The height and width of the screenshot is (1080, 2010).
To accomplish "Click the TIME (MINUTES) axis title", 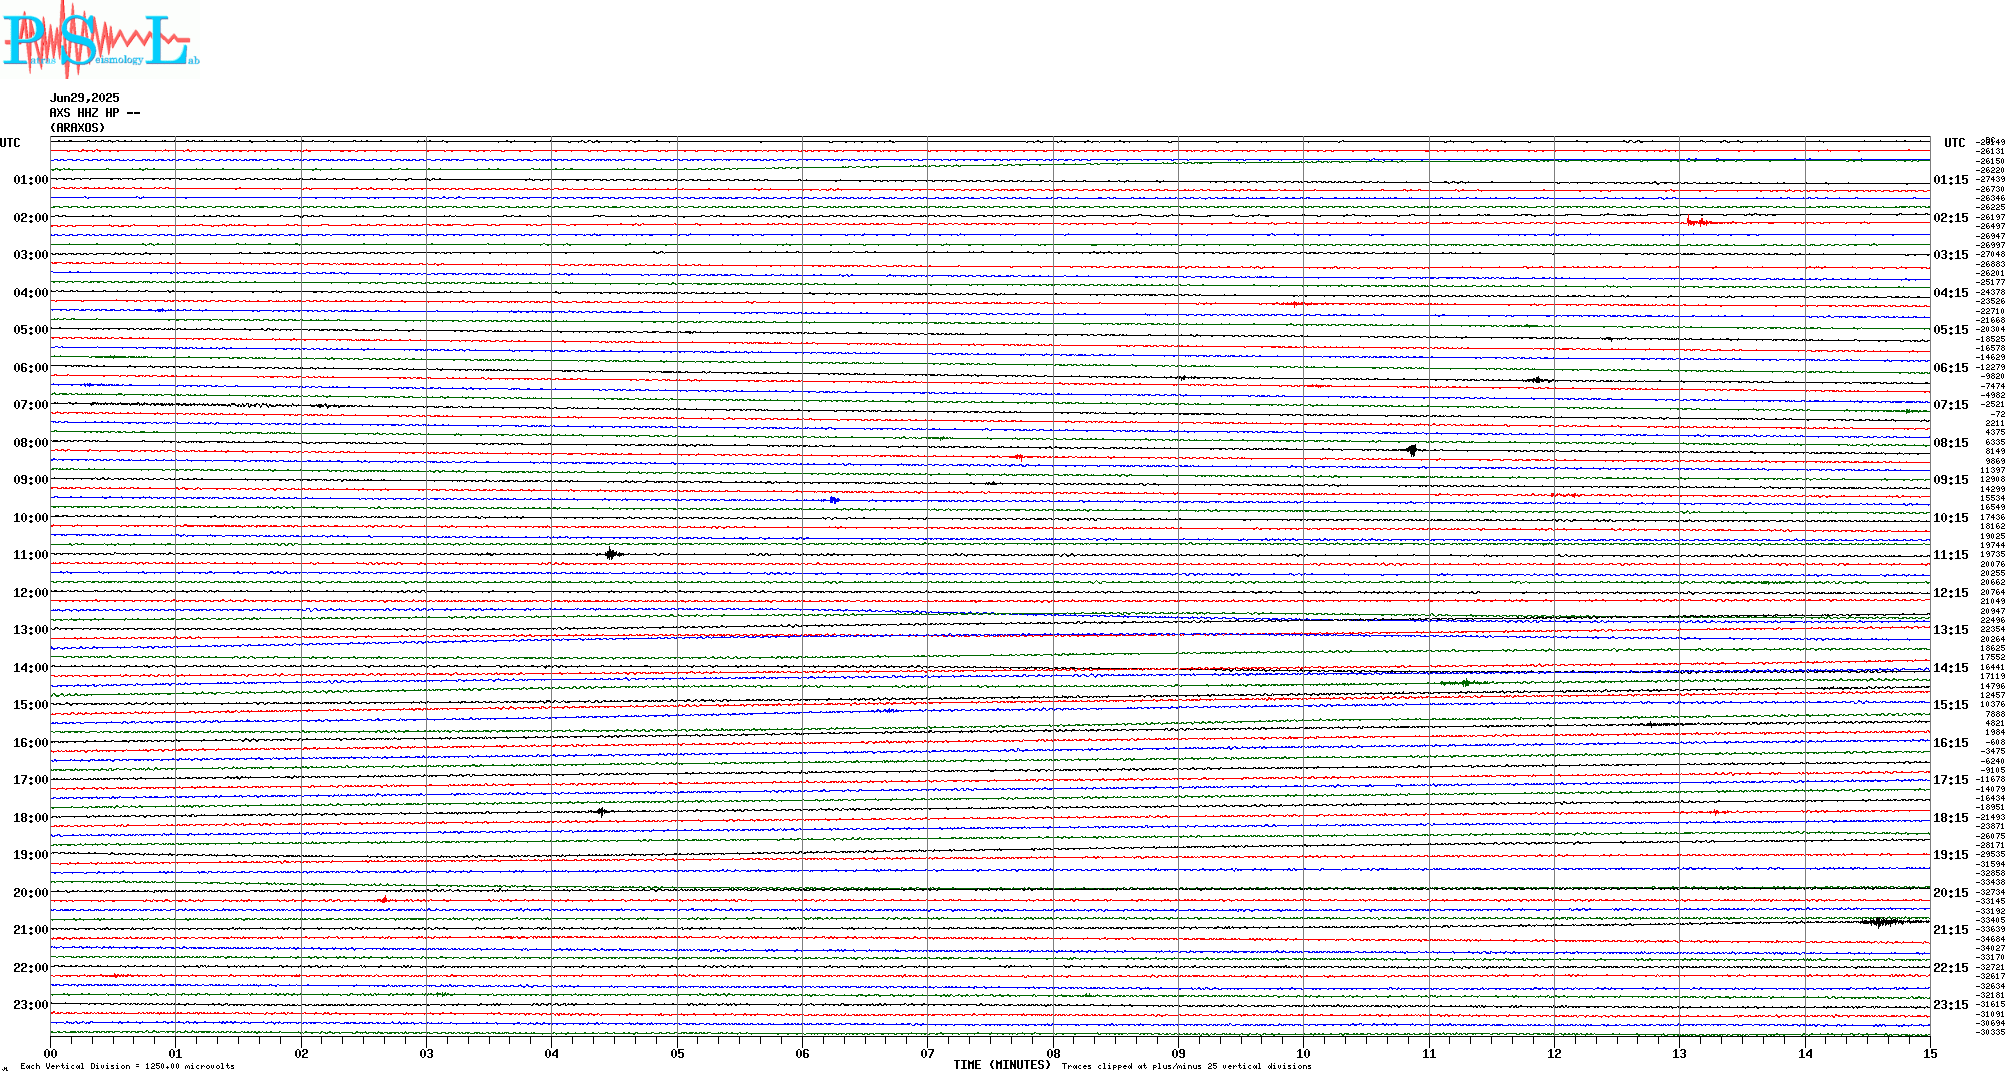I will click(x=1002, y=1065).
